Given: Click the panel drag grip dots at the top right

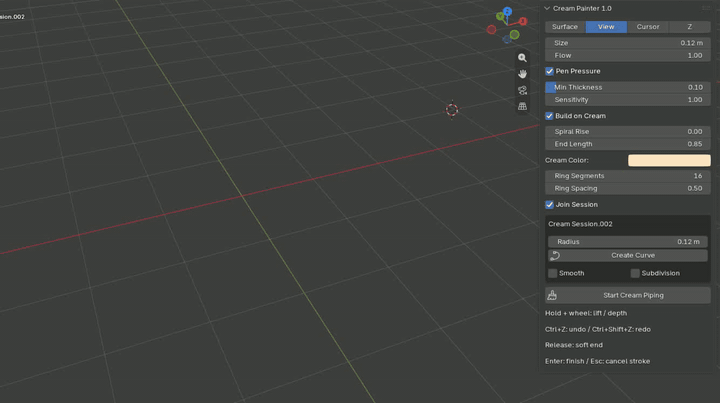Looking at the screenshot, I should coord(706,8).
